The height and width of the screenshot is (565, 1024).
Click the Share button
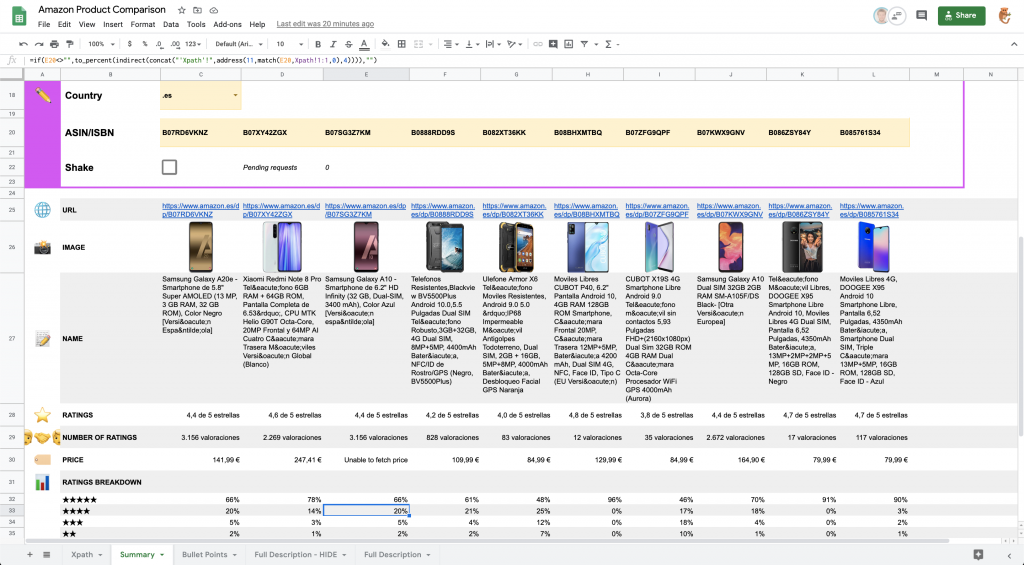[x=961, y=15]
